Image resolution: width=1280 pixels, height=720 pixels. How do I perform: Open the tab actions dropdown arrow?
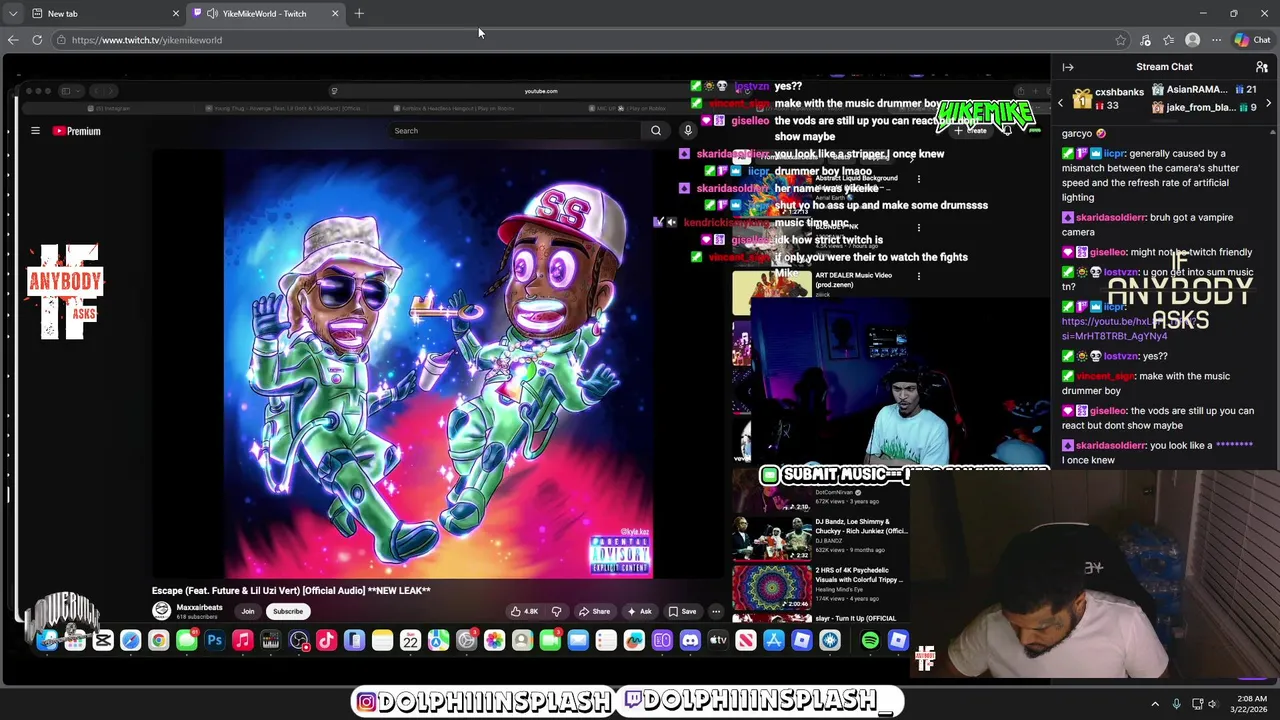tap(12, 14)
